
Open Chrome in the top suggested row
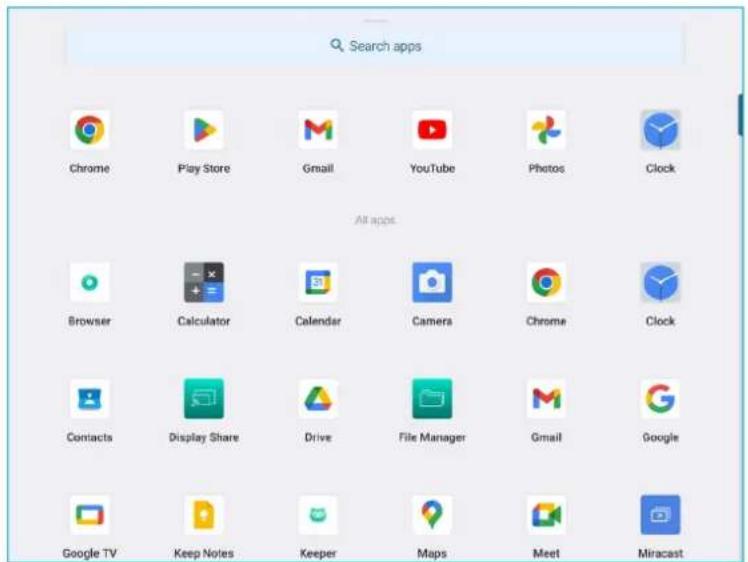[x=89, y=130]
